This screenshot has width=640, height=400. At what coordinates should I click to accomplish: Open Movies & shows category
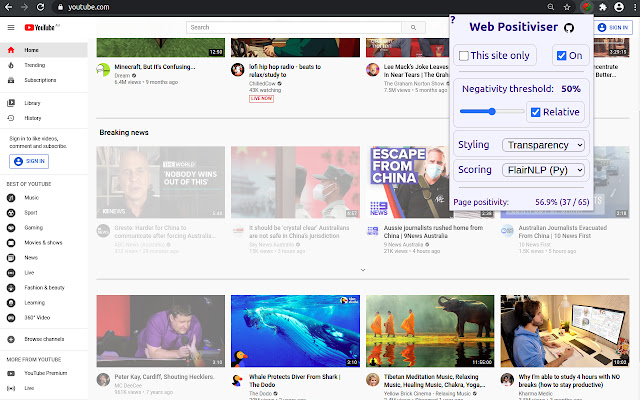(x=44, y=242)
